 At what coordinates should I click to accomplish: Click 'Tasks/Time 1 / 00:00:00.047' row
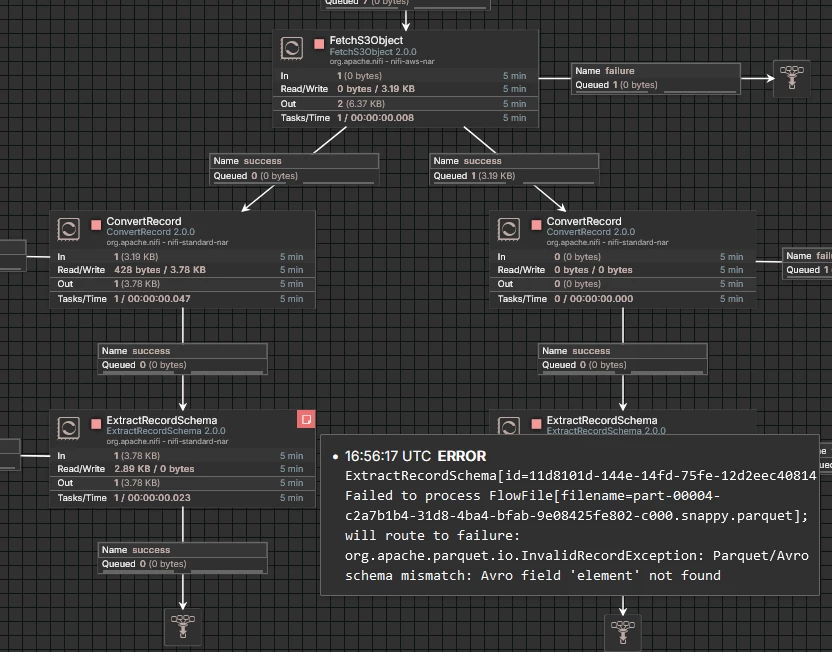(x=183, y=299)
